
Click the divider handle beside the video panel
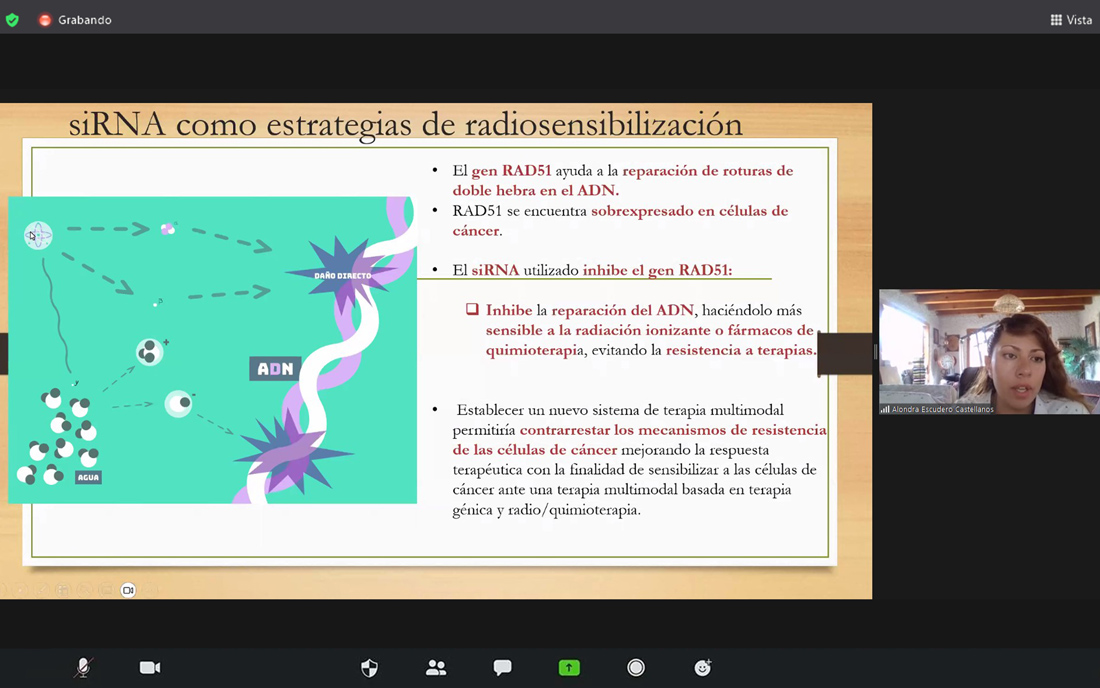(x=875, y=351)
